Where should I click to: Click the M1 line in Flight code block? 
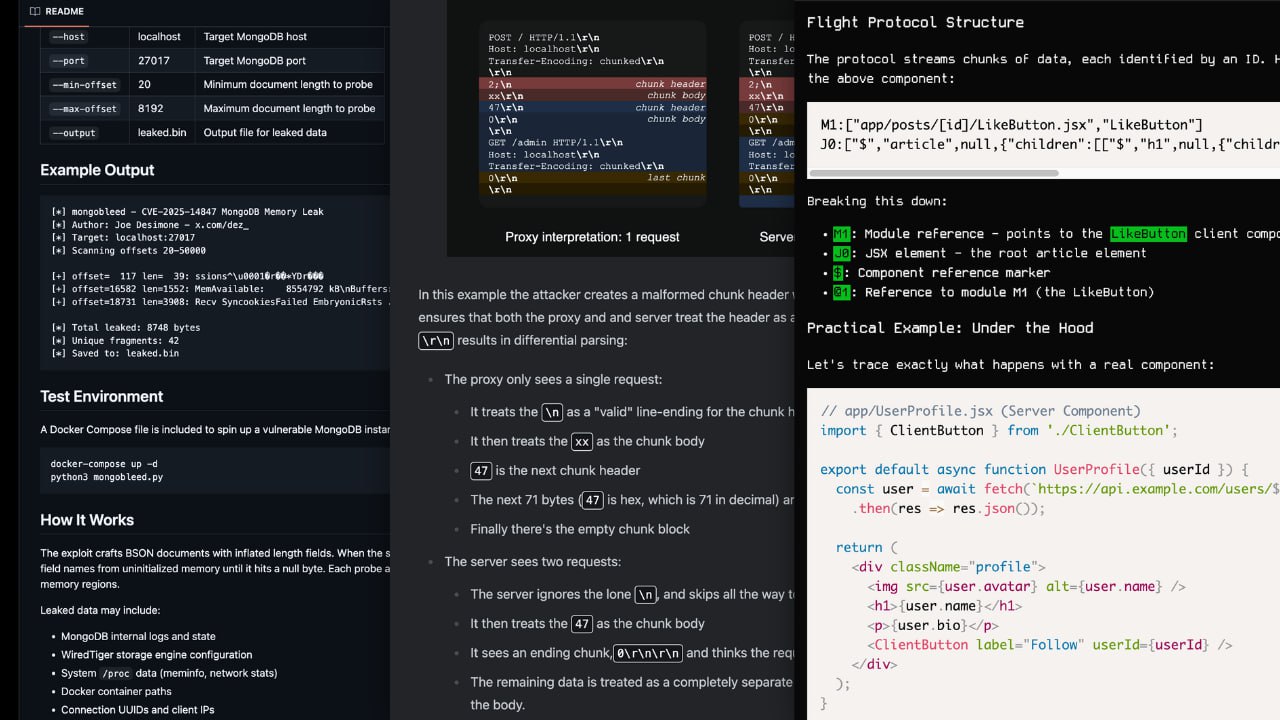[1011, 125]
